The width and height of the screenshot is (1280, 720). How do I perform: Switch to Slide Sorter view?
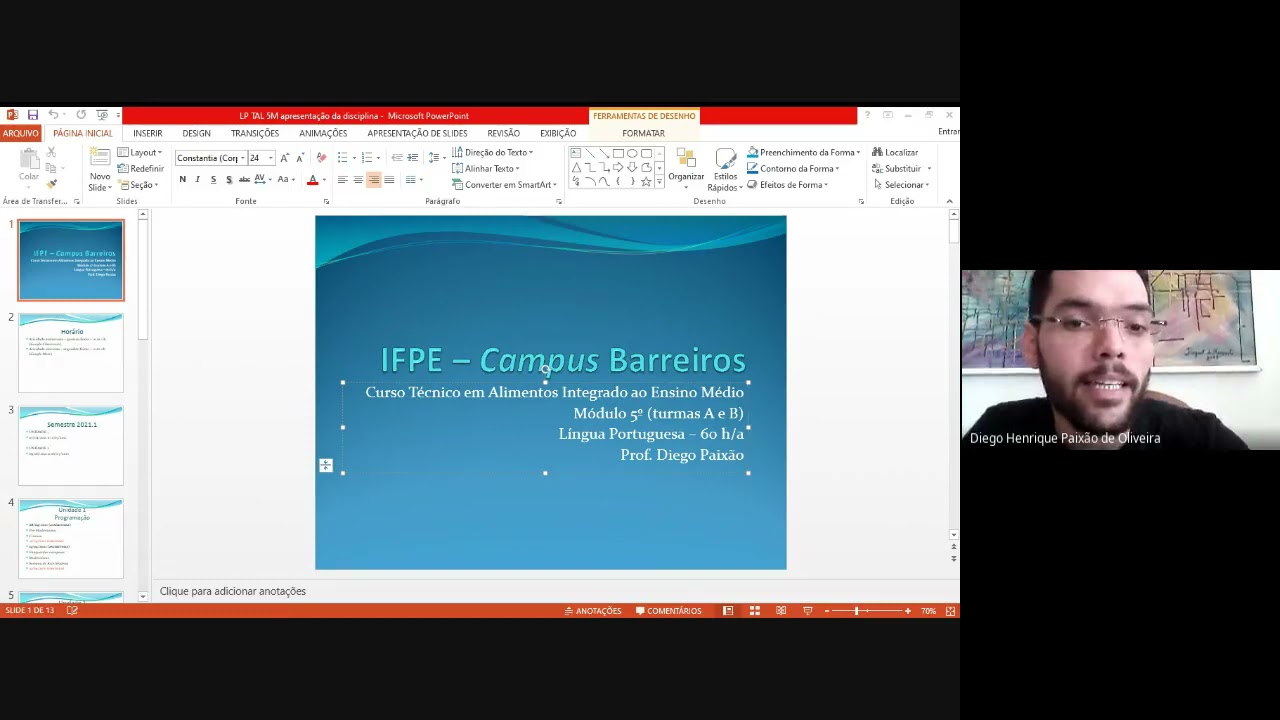[x=755, y=611]
